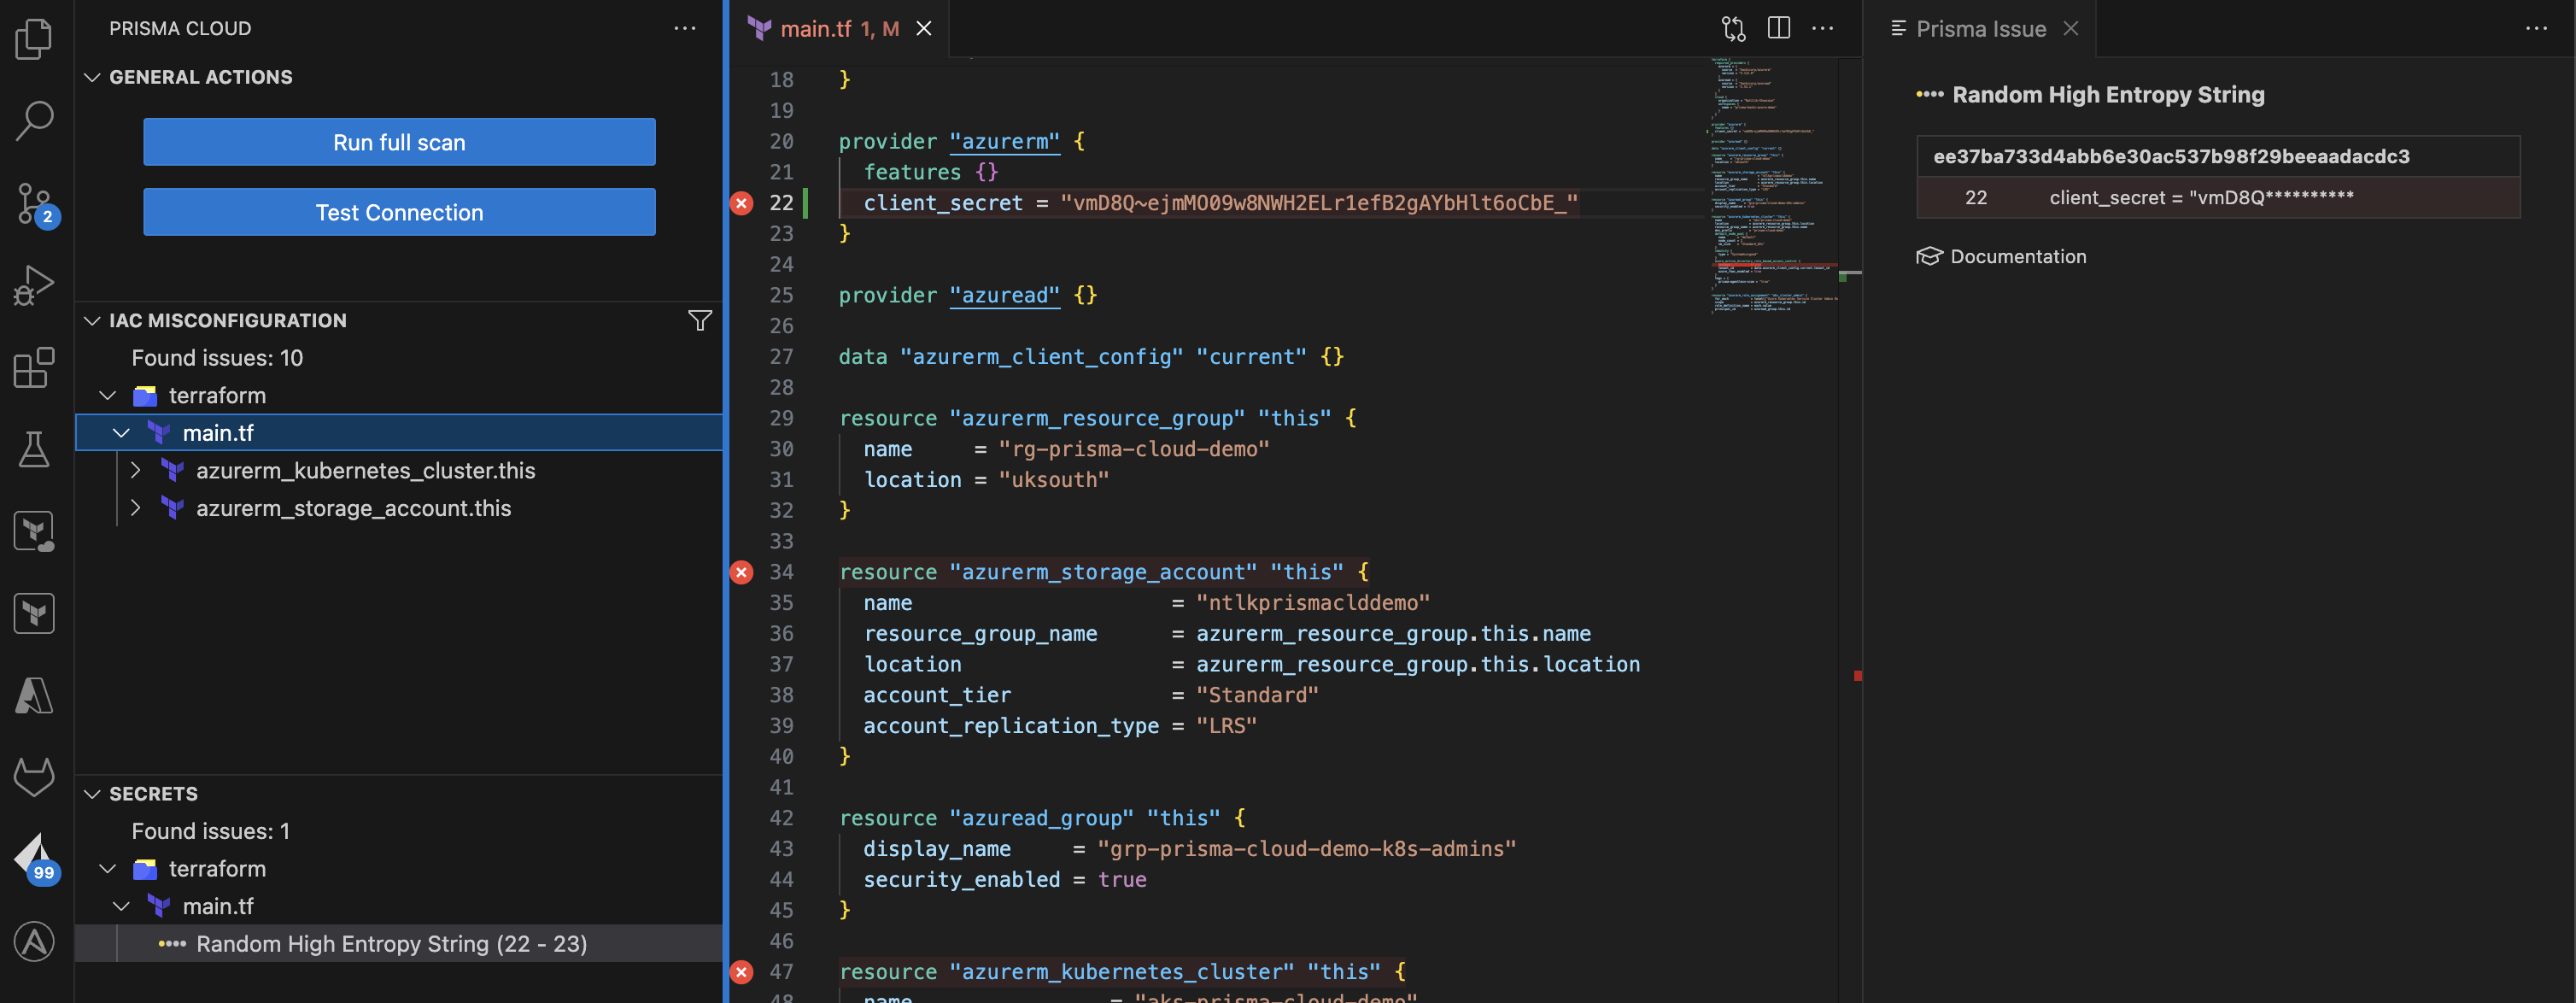Image resolution: width=2576 pixels, height=1003 pixels.
Task: Click 'Found issues: 10' text
Action: coord(217,358)
